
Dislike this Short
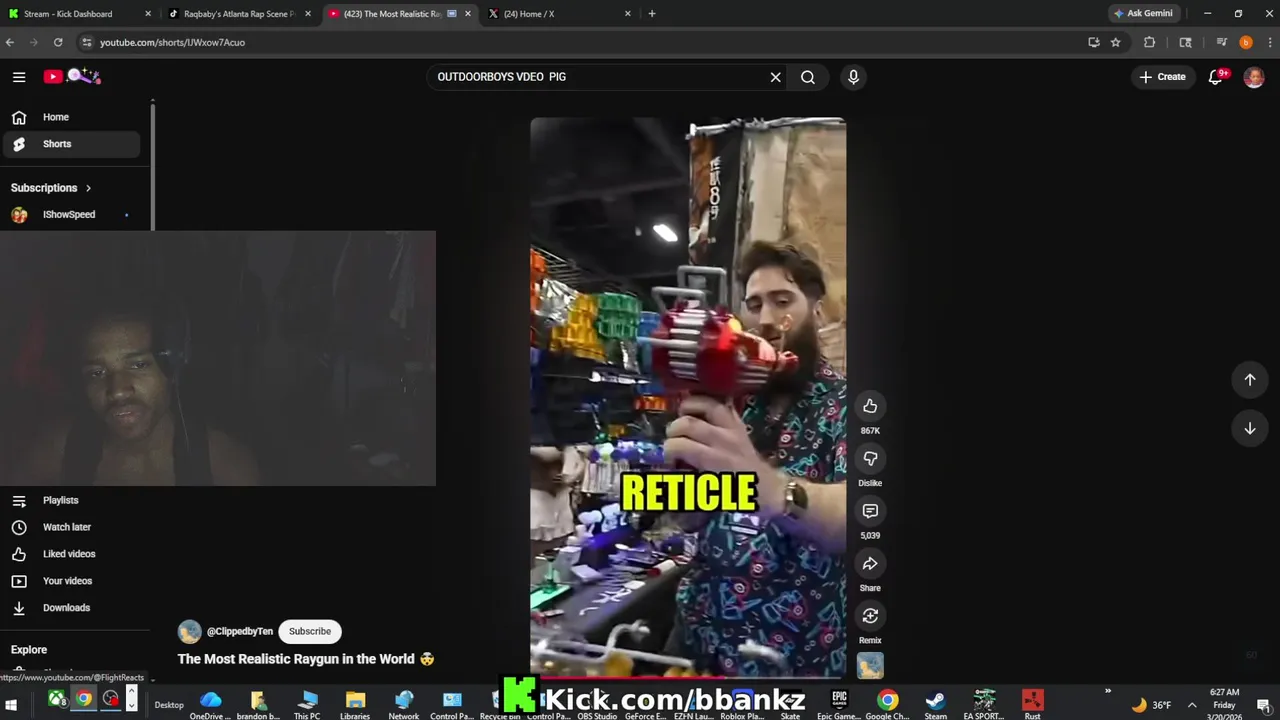tap(870, 458)
